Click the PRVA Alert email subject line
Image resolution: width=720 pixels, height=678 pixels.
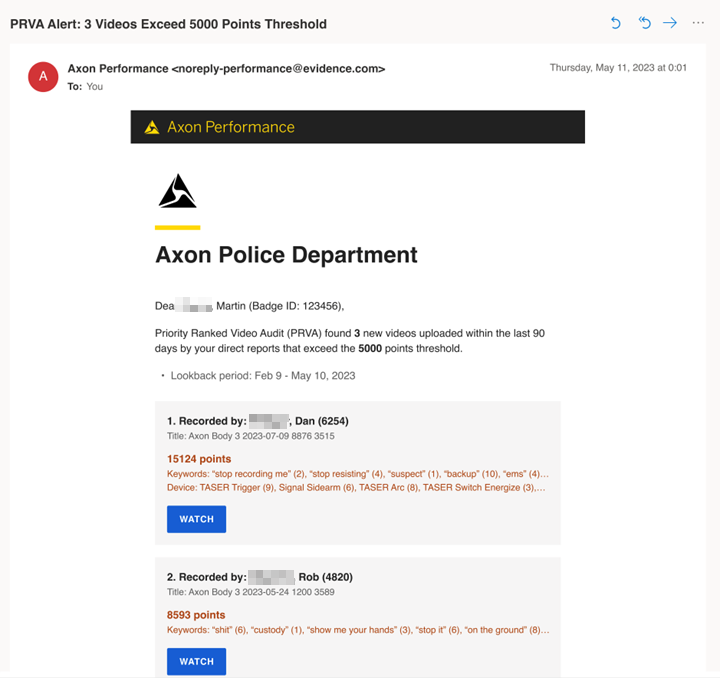coord(168,23)
